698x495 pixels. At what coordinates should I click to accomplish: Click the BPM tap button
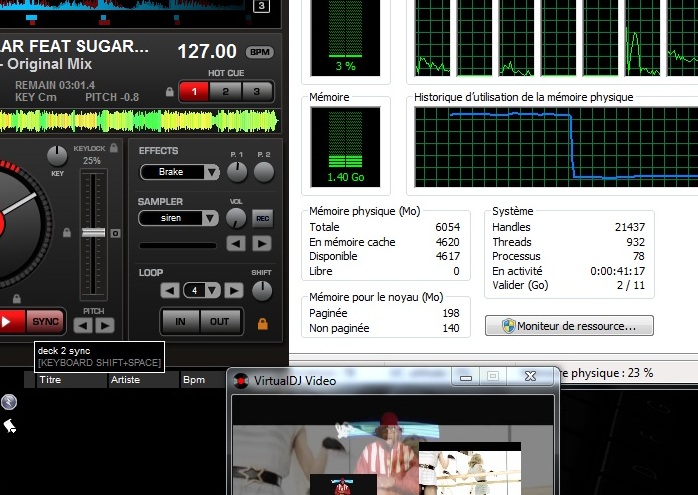[260, 52]
